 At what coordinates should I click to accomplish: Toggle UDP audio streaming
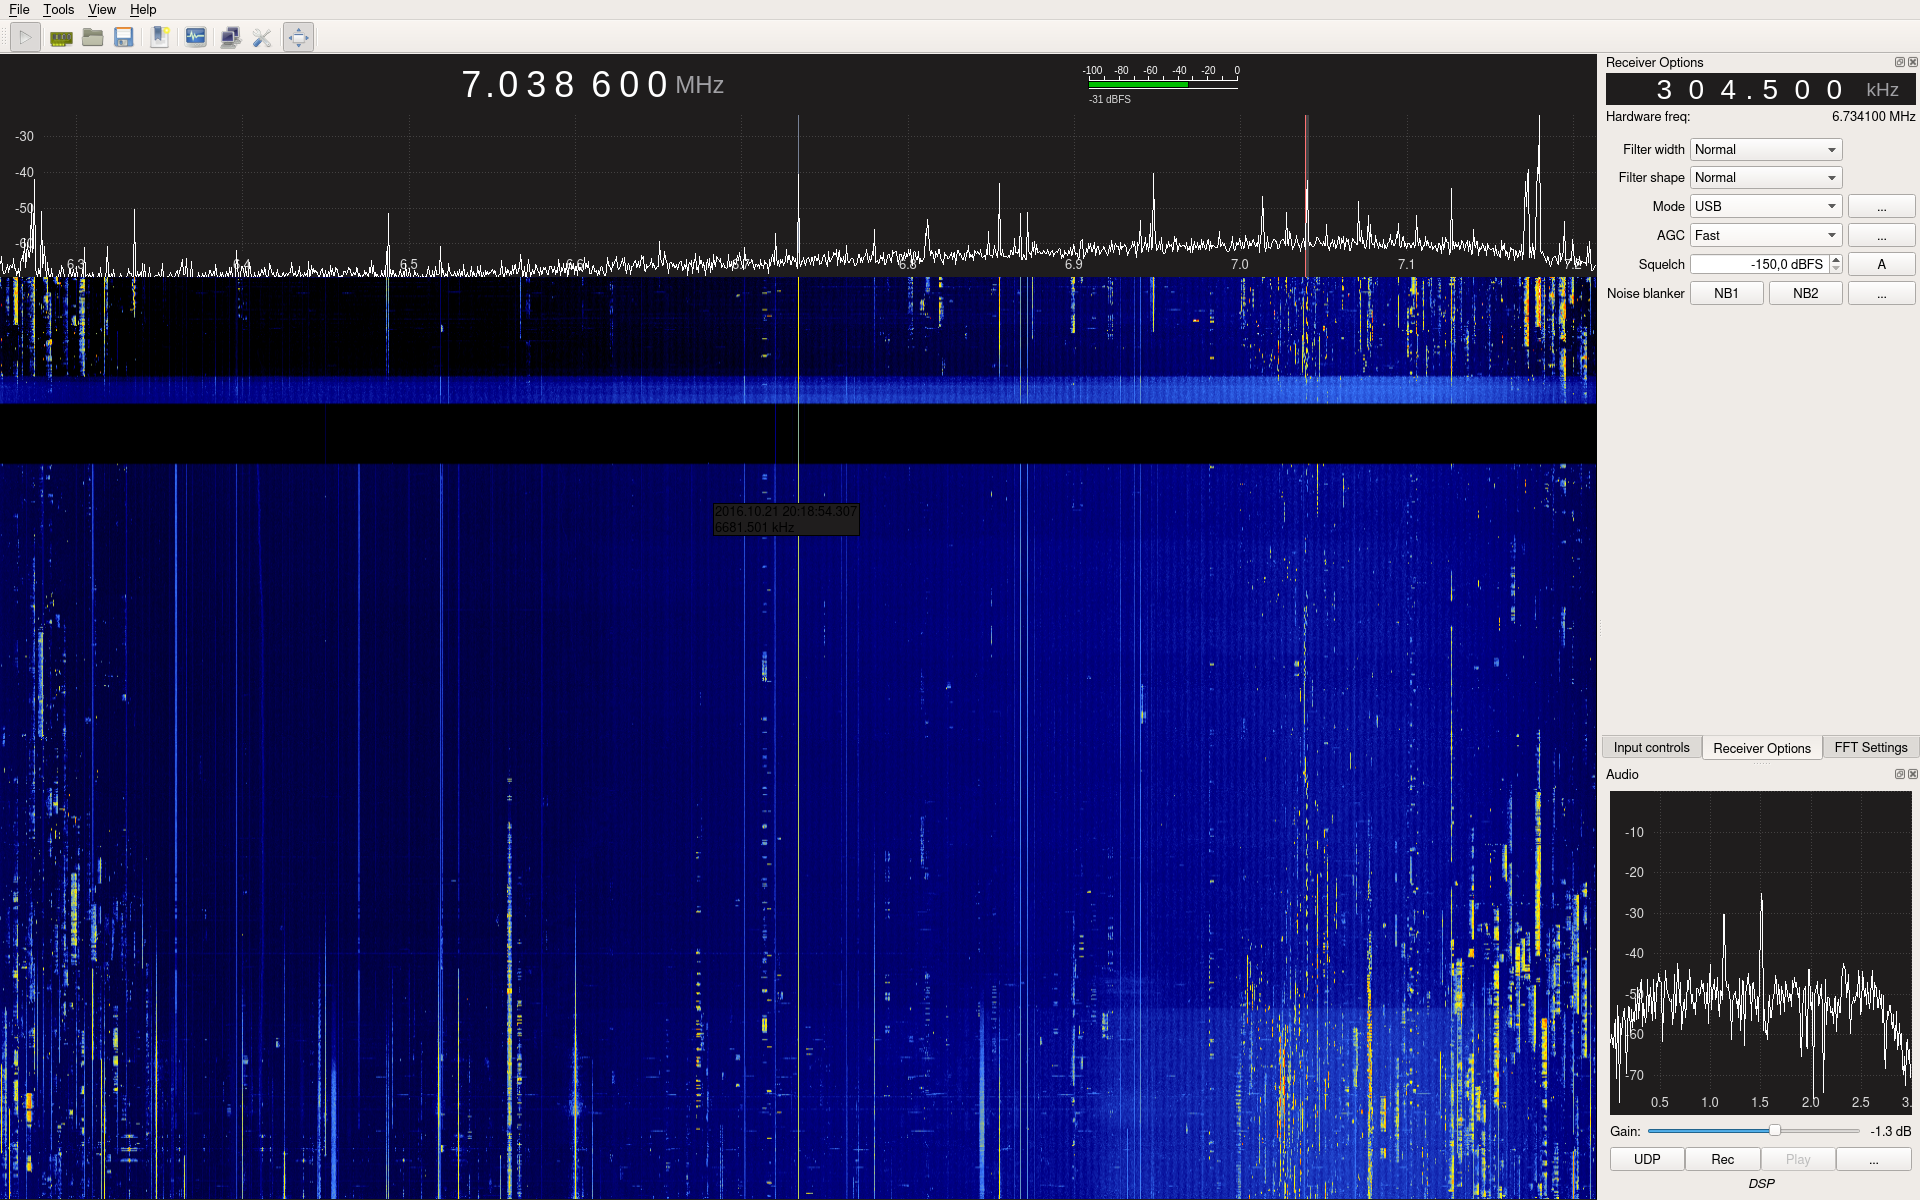coord(1647,1160)
